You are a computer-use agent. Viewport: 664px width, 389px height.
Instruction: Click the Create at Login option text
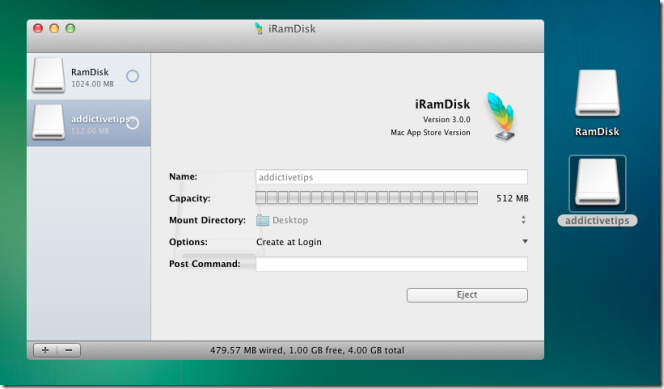[289, 242]
